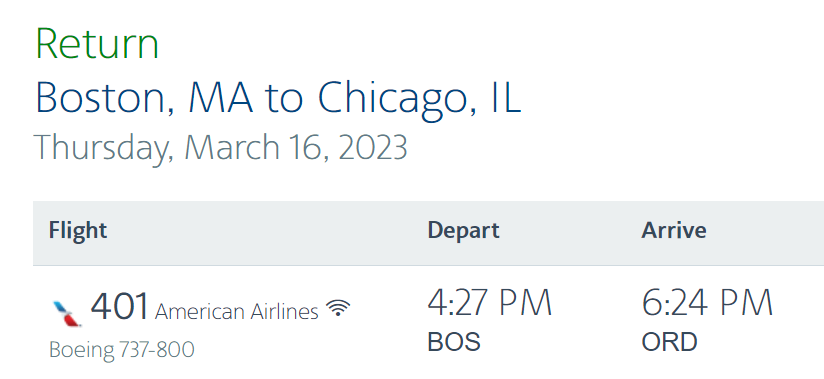Click the BOS airport code
This screenshot has width=824, height=379.
coord(454,342)
